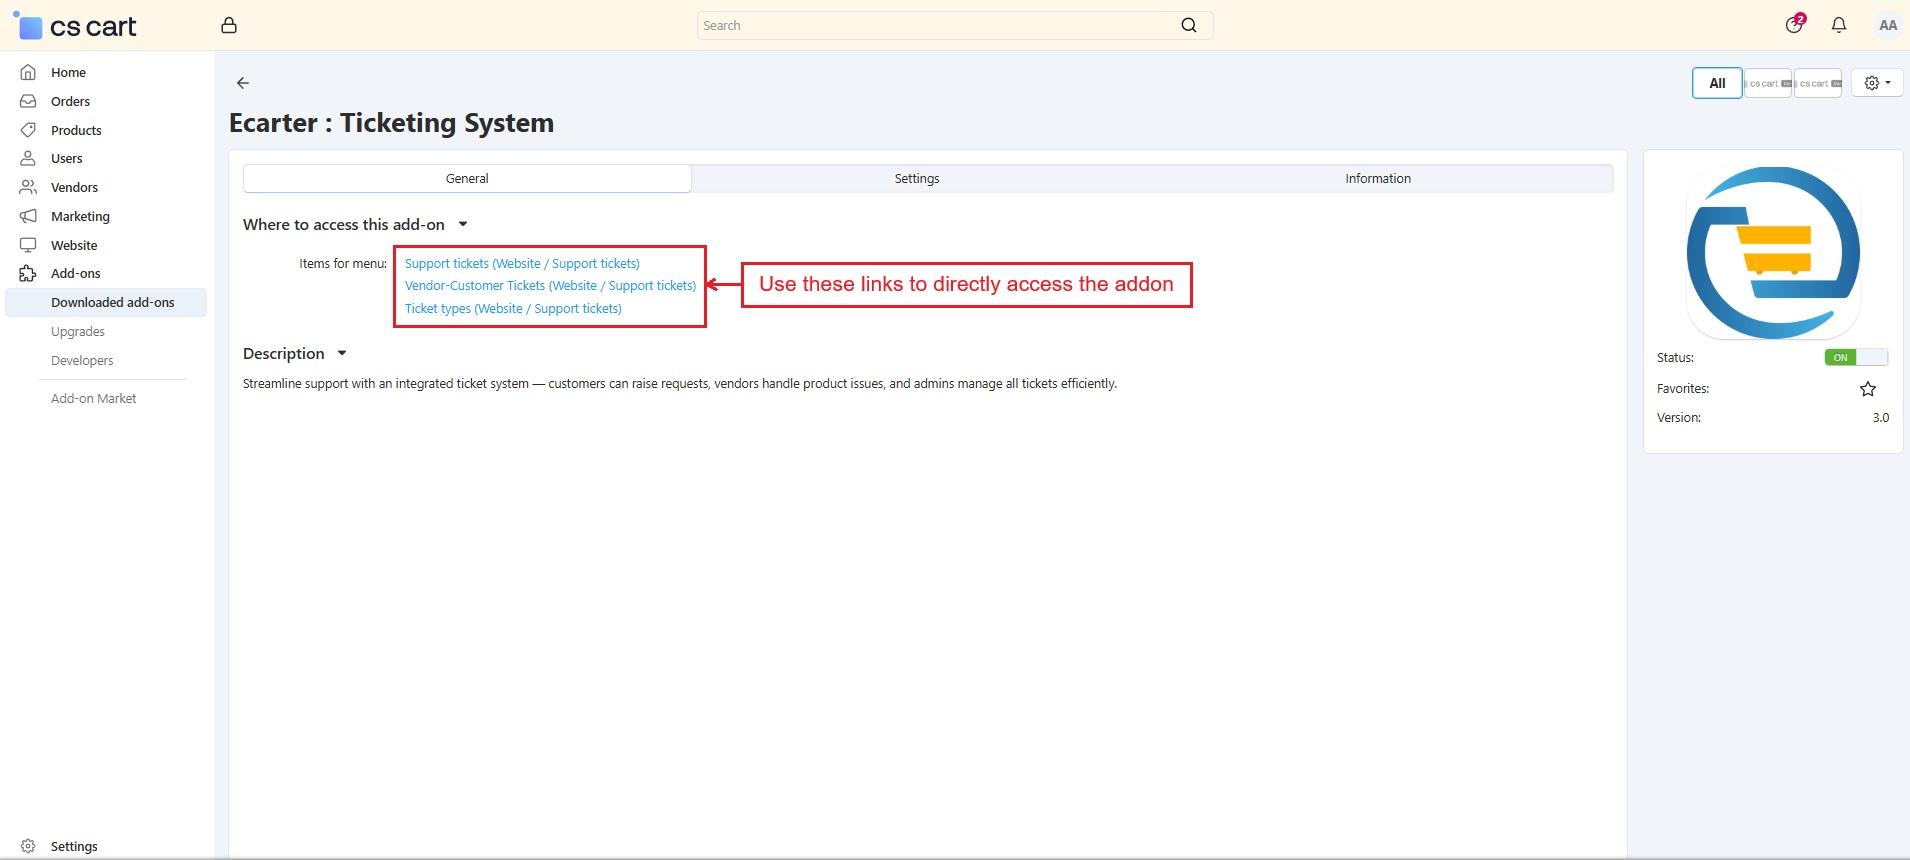This screenshot has height=860, width=1910.
Task: Add add-on to favorites with star
Action: coord(1867,389)
